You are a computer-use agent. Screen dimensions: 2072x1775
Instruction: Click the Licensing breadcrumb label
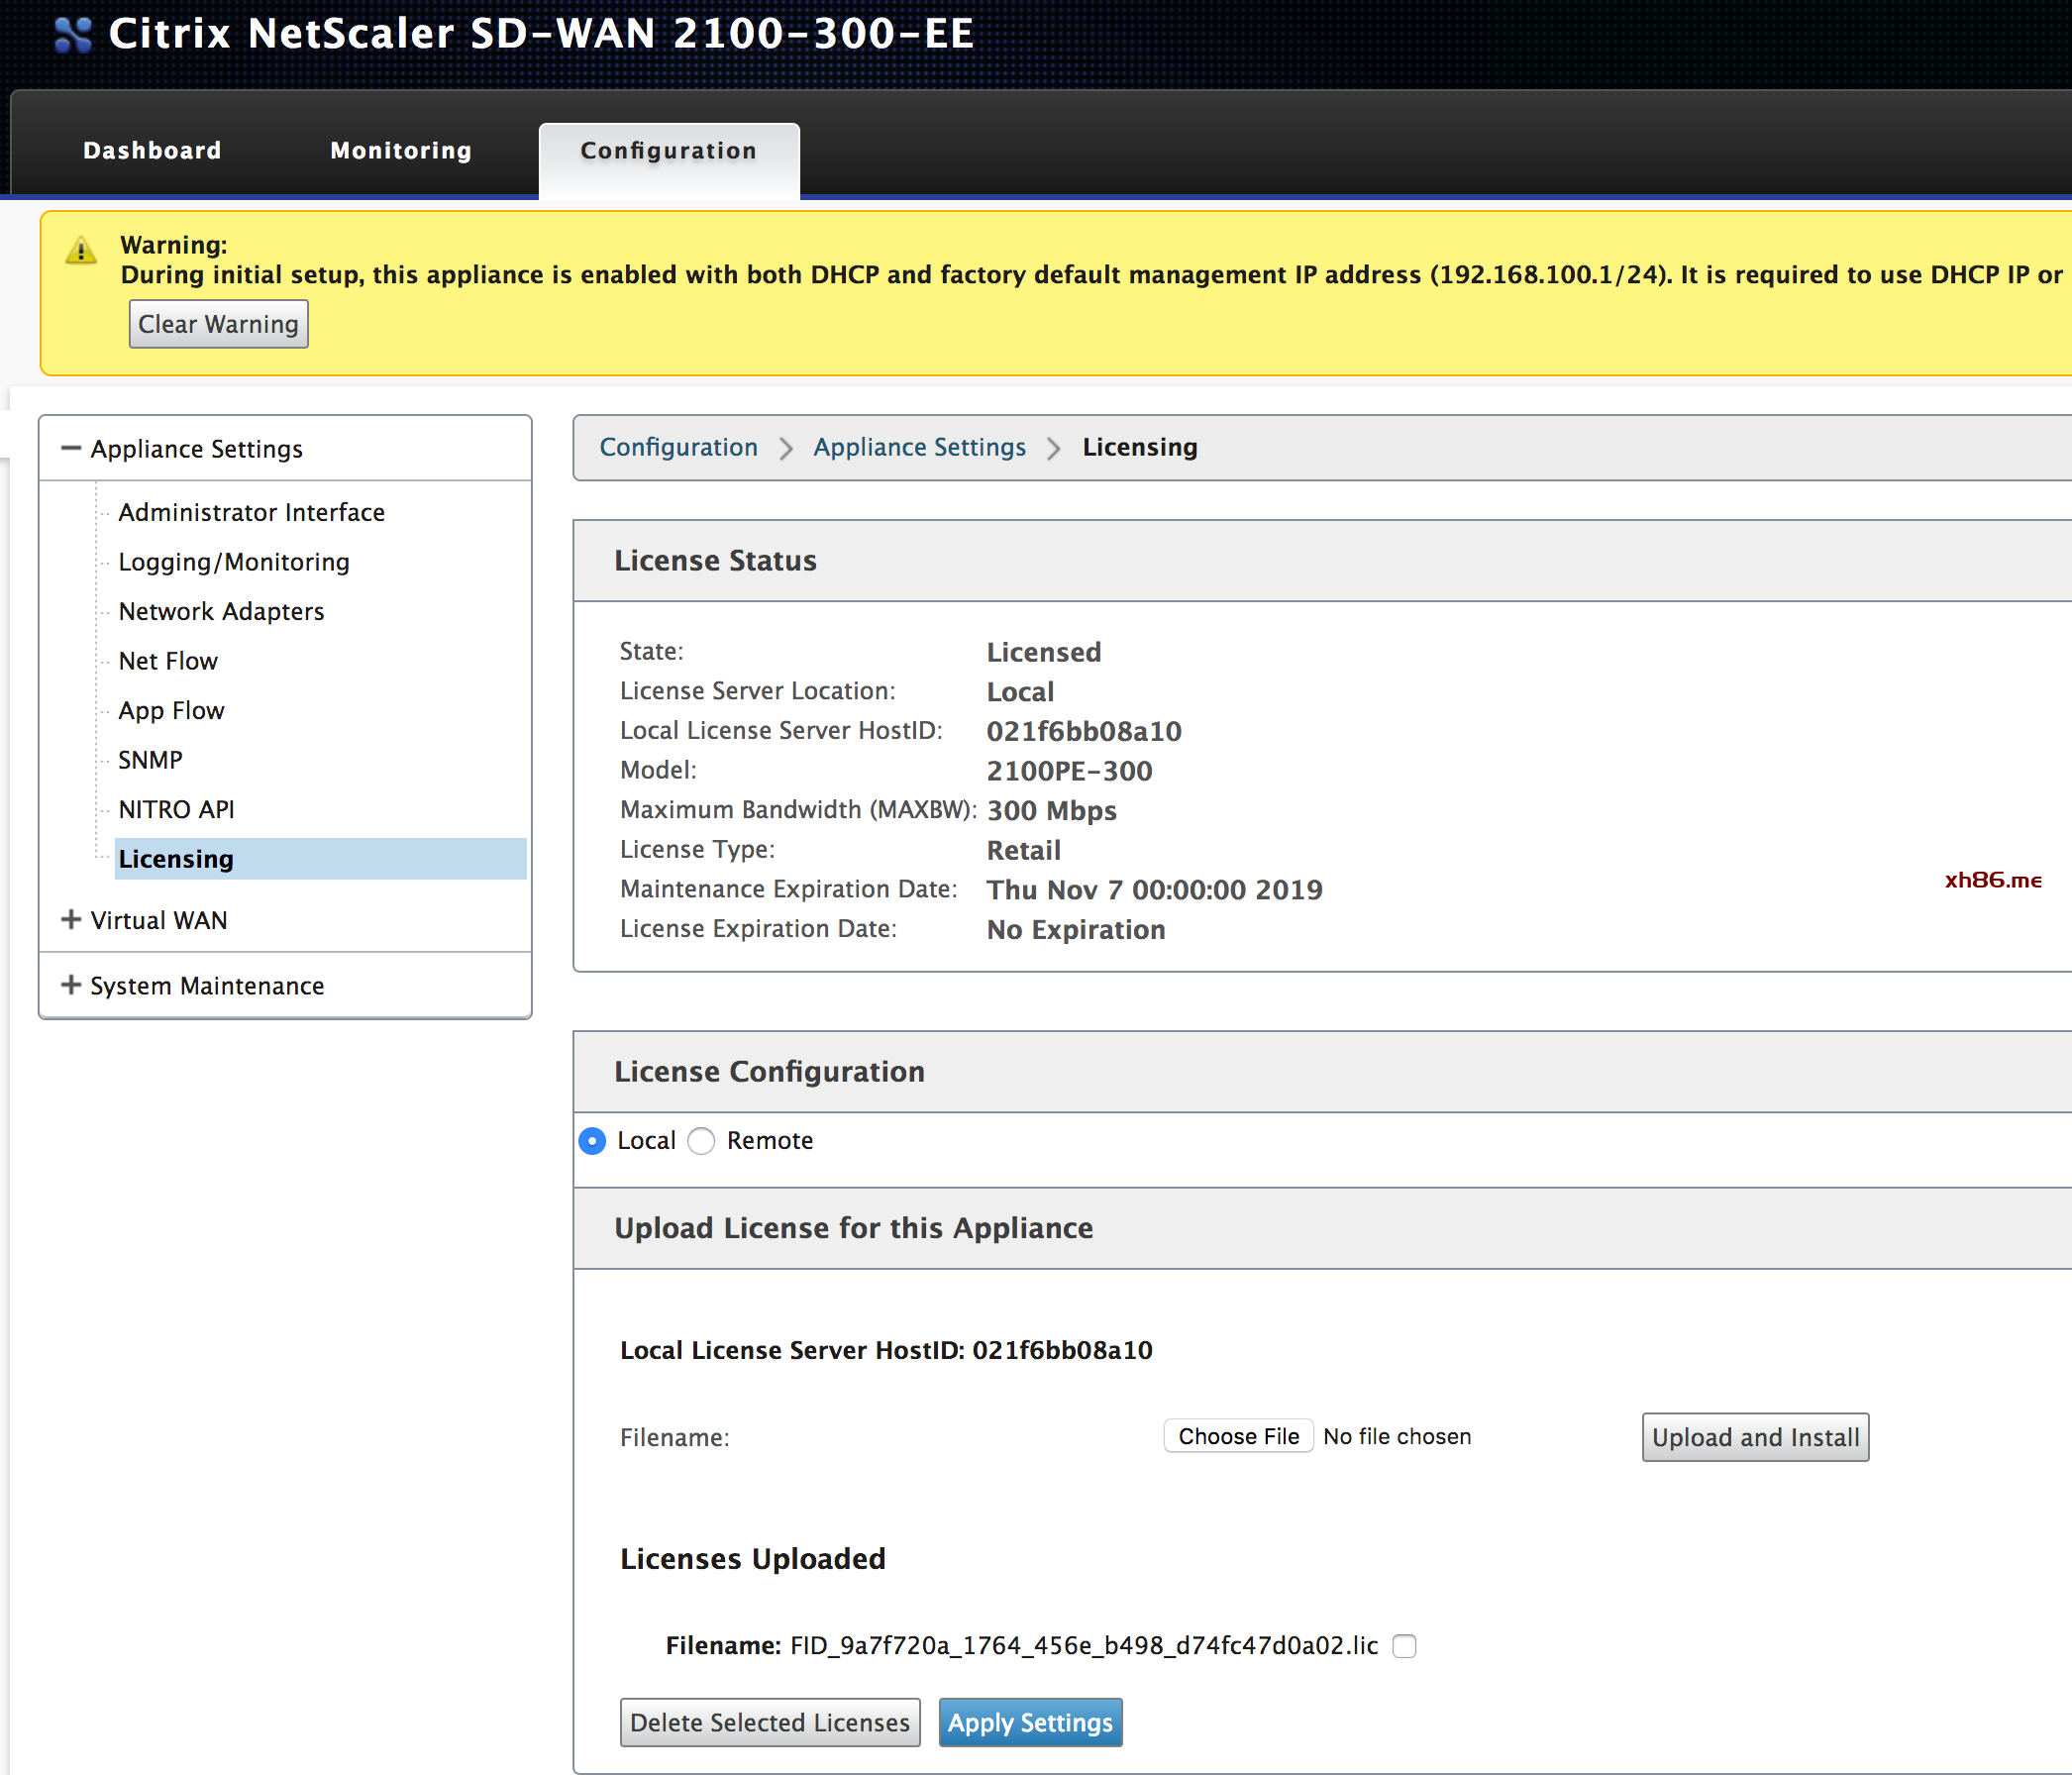(1140, 447)
